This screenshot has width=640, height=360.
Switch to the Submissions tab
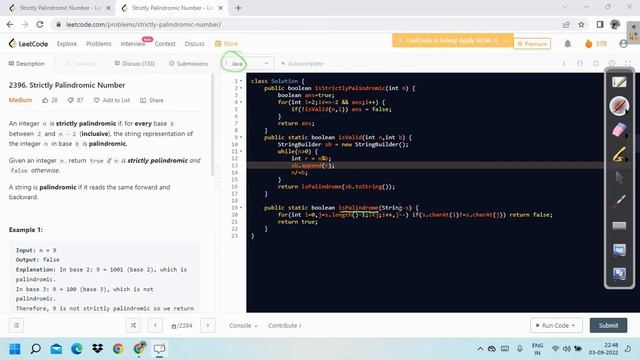click(x=188, y=64)
